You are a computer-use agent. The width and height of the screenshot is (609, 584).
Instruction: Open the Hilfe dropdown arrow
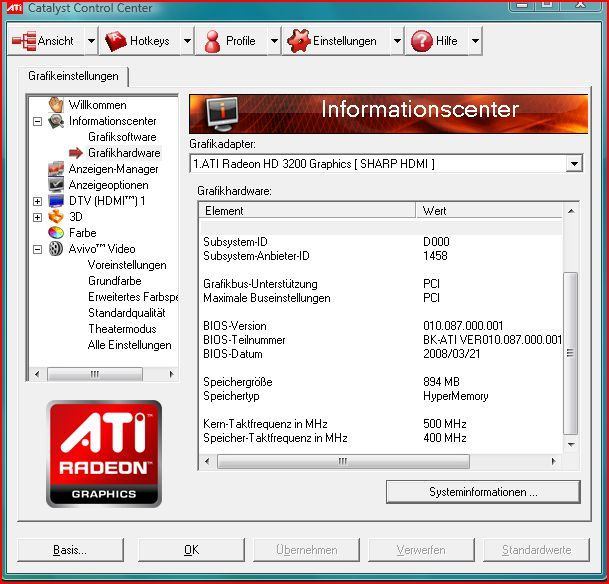point(475,41)
